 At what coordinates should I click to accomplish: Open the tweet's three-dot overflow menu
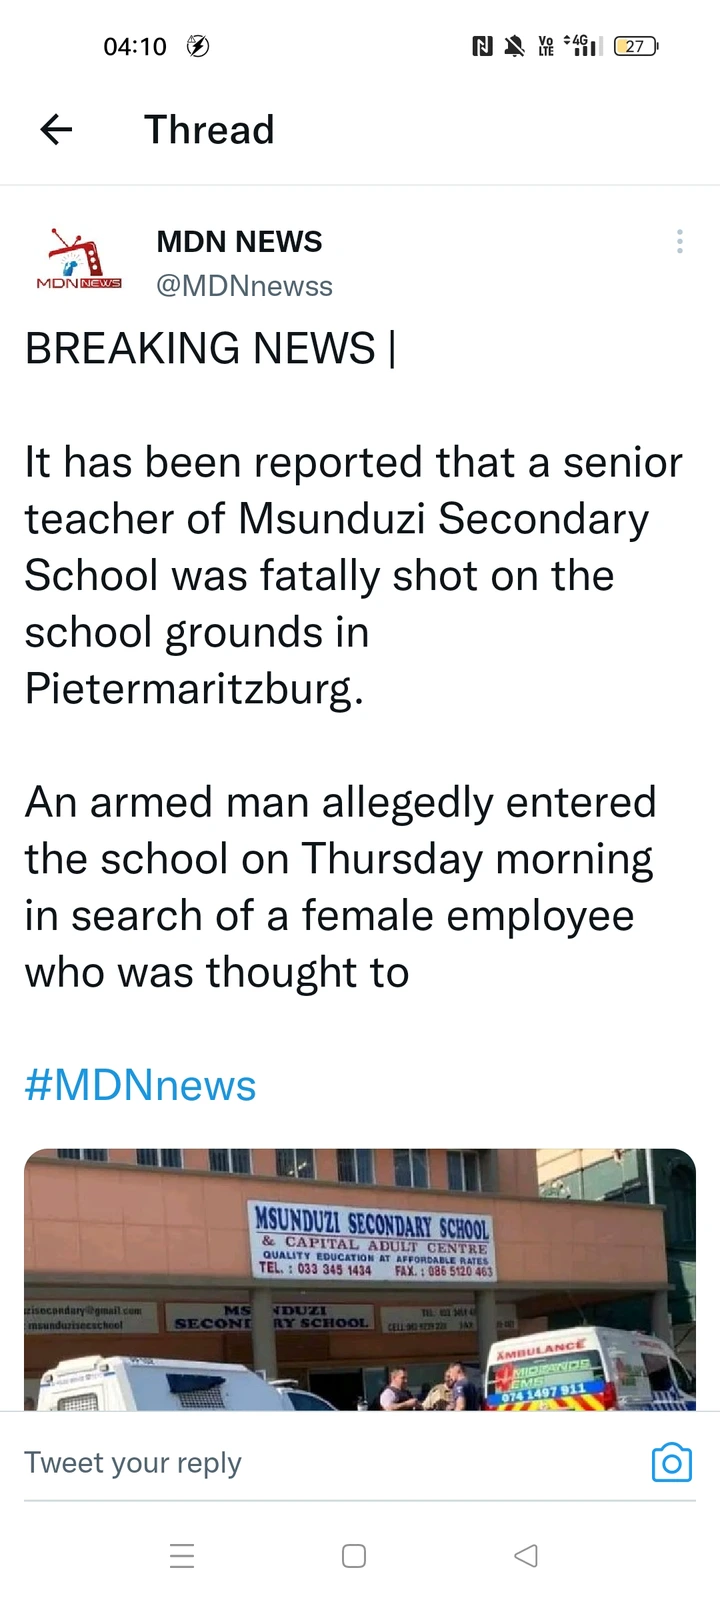tap(680, 242)
